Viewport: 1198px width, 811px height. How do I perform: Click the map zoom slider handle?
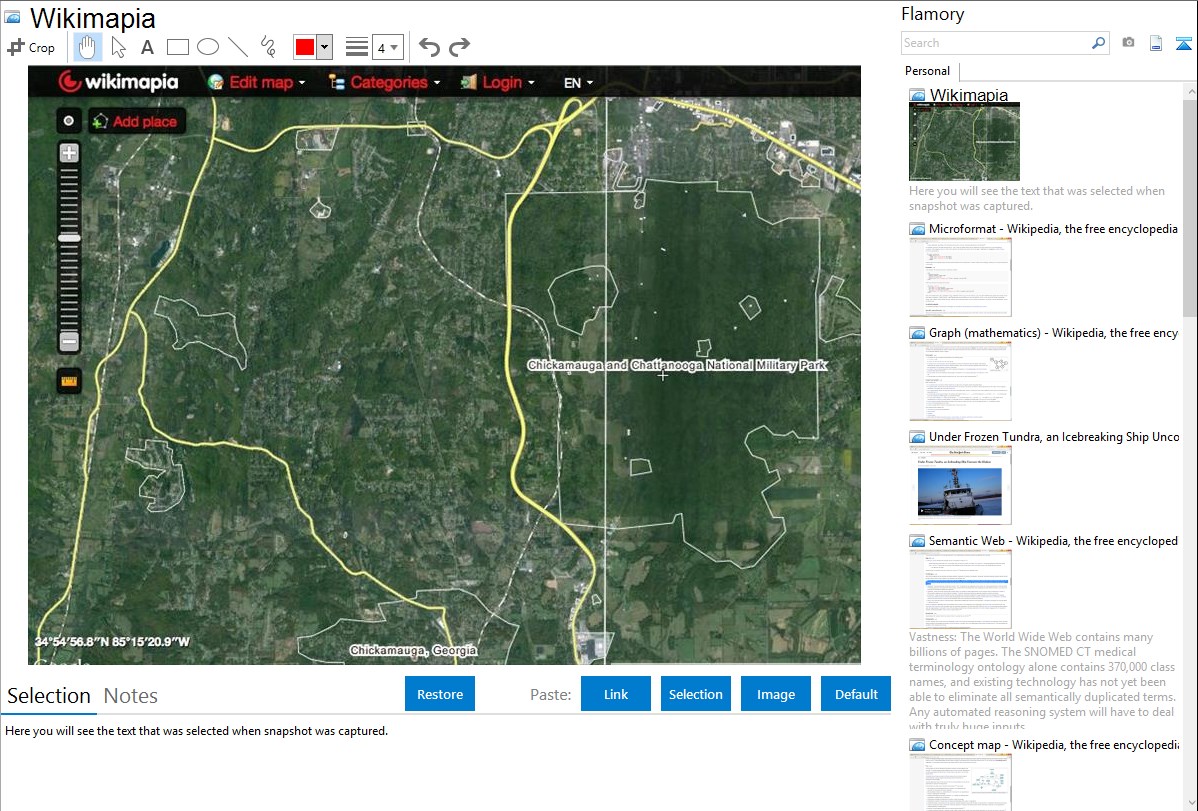pyautogui.click(x=69, y=238)
